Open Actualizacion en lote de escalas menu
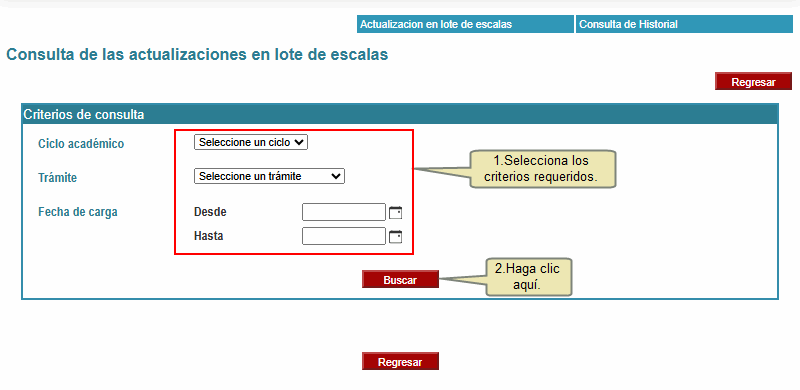 (x=465, y=24)
